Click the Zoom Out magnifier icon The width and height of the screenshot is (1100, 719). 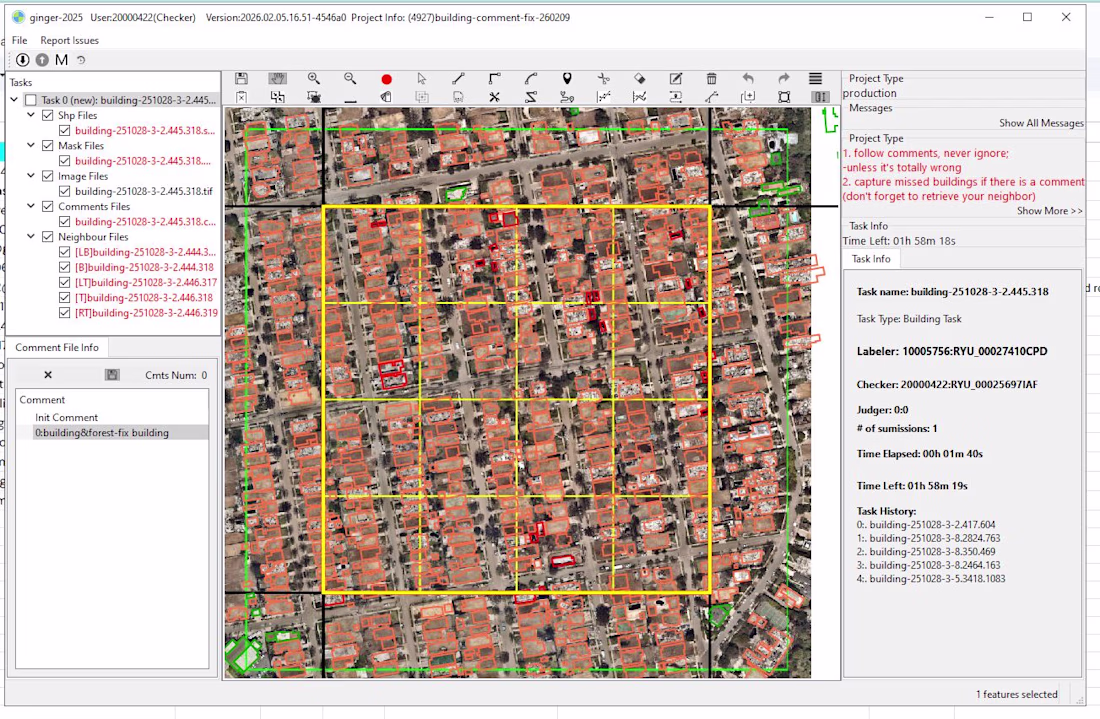pos(350,79)
